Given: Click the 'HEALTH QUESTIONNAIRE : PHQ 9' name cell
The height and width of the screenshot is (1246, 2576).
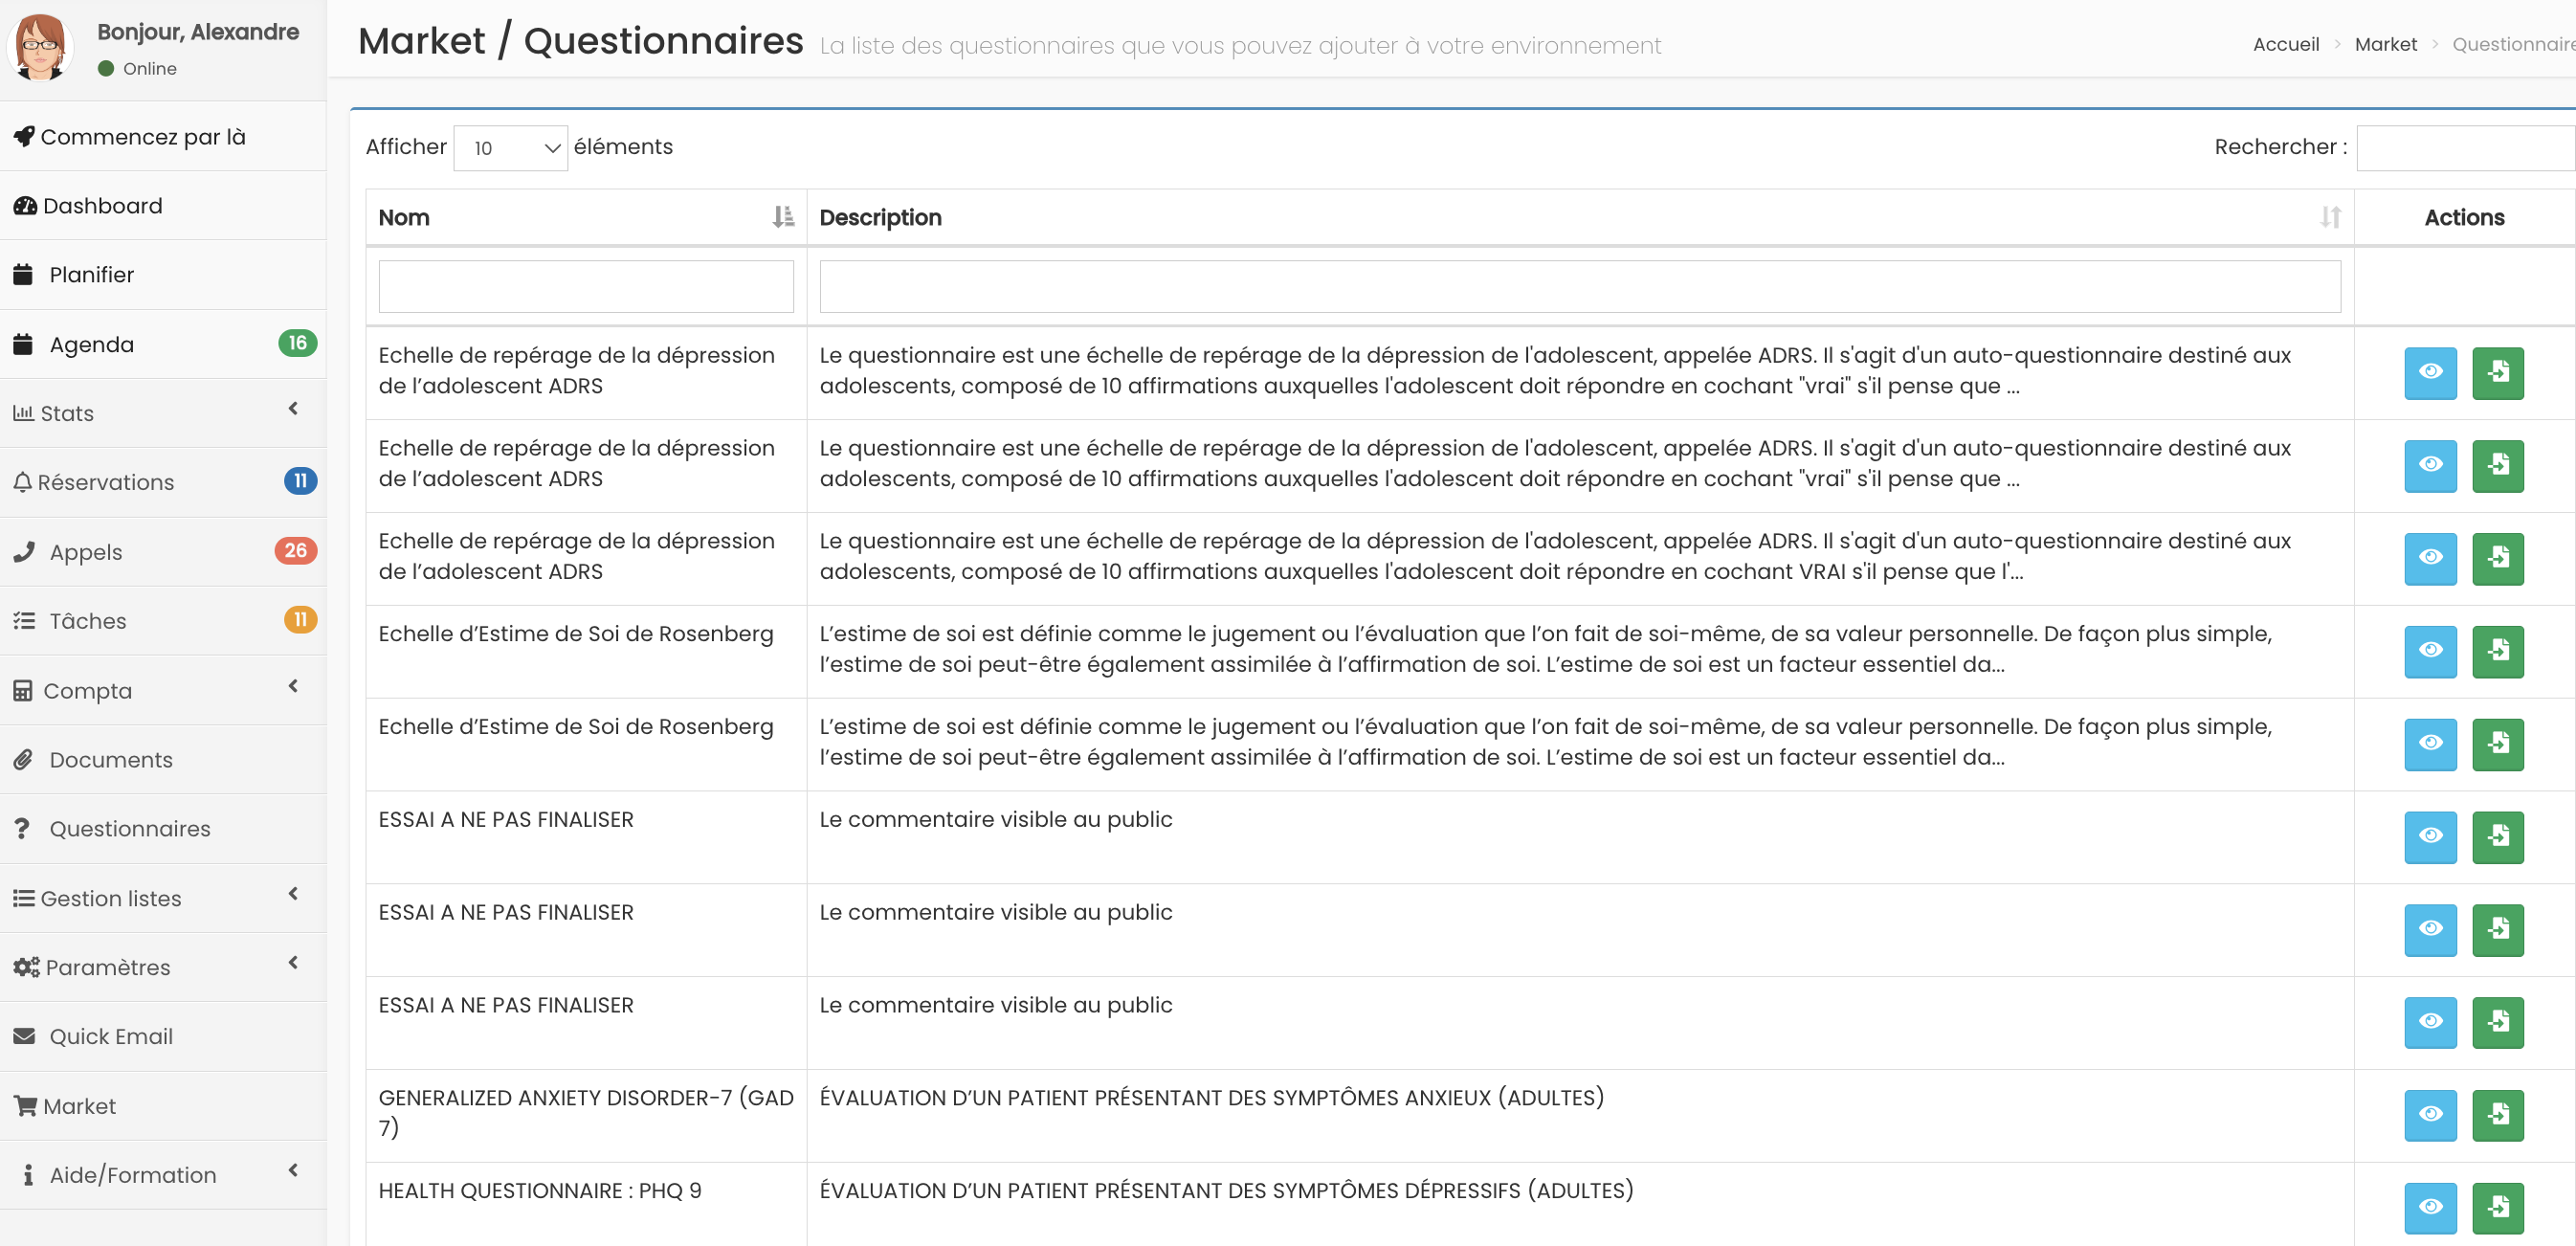Looking at the screenshot, I should pyautogui.click(x=586, y=1205).
